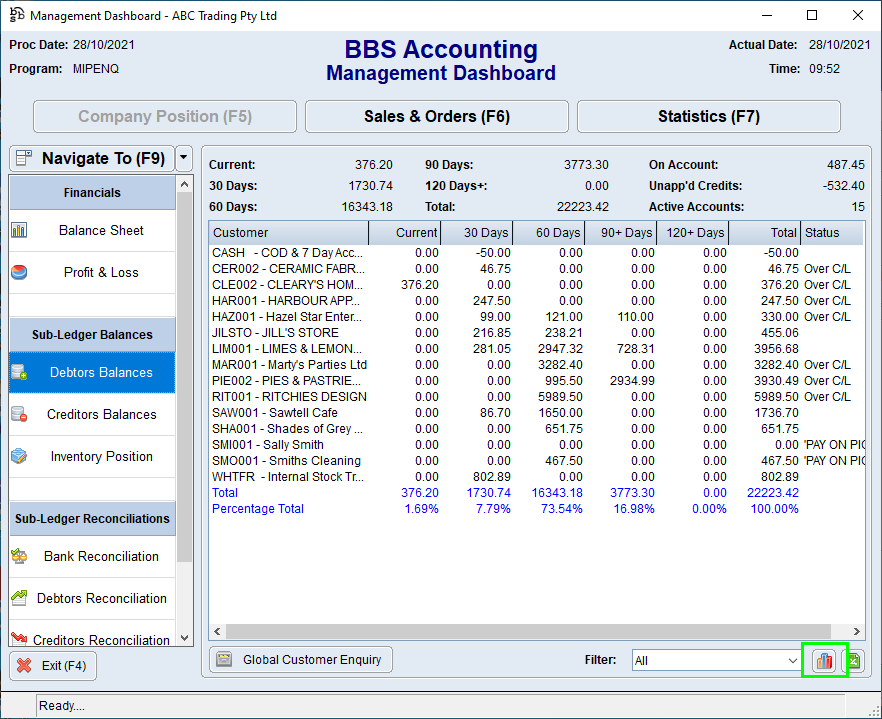The height and width of the screenshot is (719, 882).
Task: Open the Filter combo box
Action: point(716,660)
